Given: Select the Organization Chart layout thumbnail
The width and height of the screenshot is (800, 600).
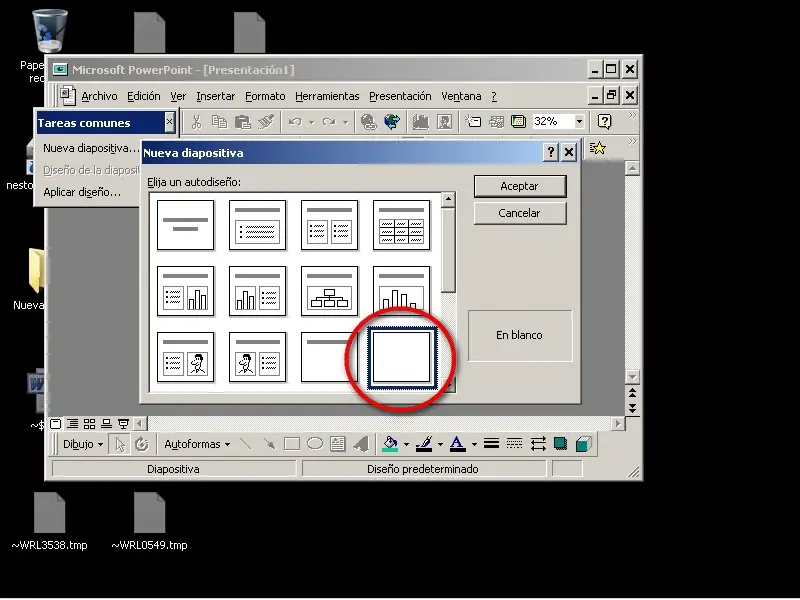Looking at the screenshot, I should (x=330, y=291).
